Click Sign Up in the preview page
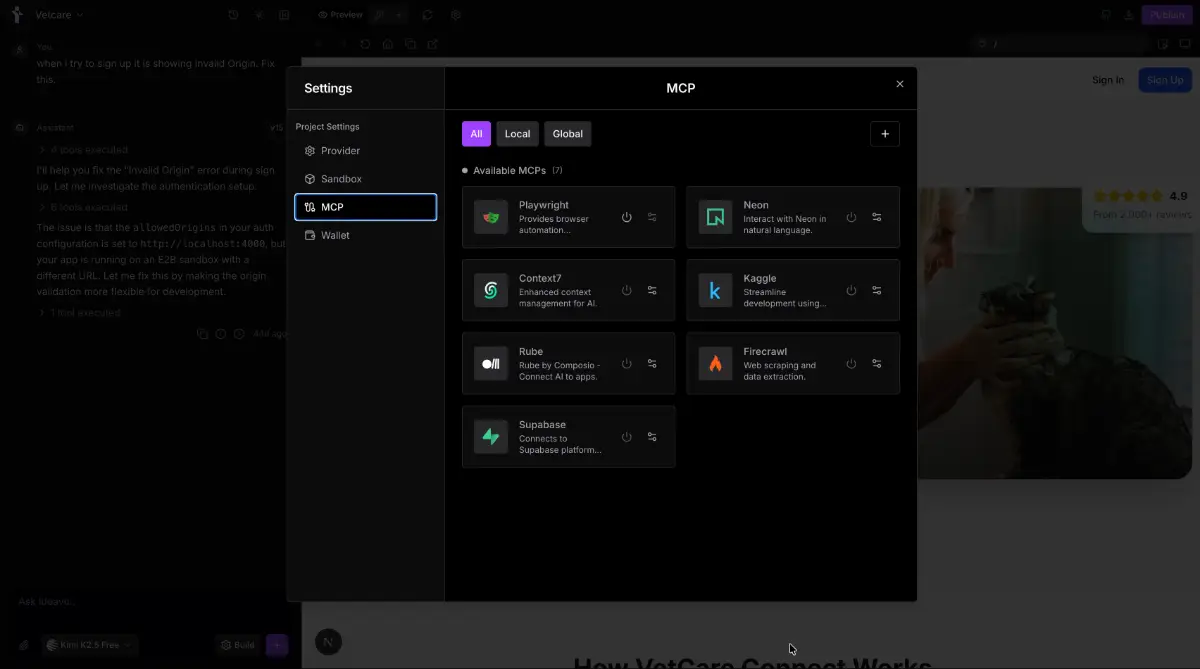 point(1165,80)
